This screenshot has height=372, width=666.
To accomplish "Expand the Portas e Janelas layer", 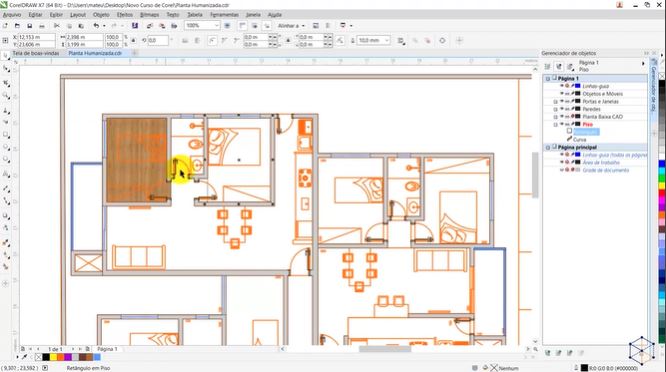I will pos(556,102).
